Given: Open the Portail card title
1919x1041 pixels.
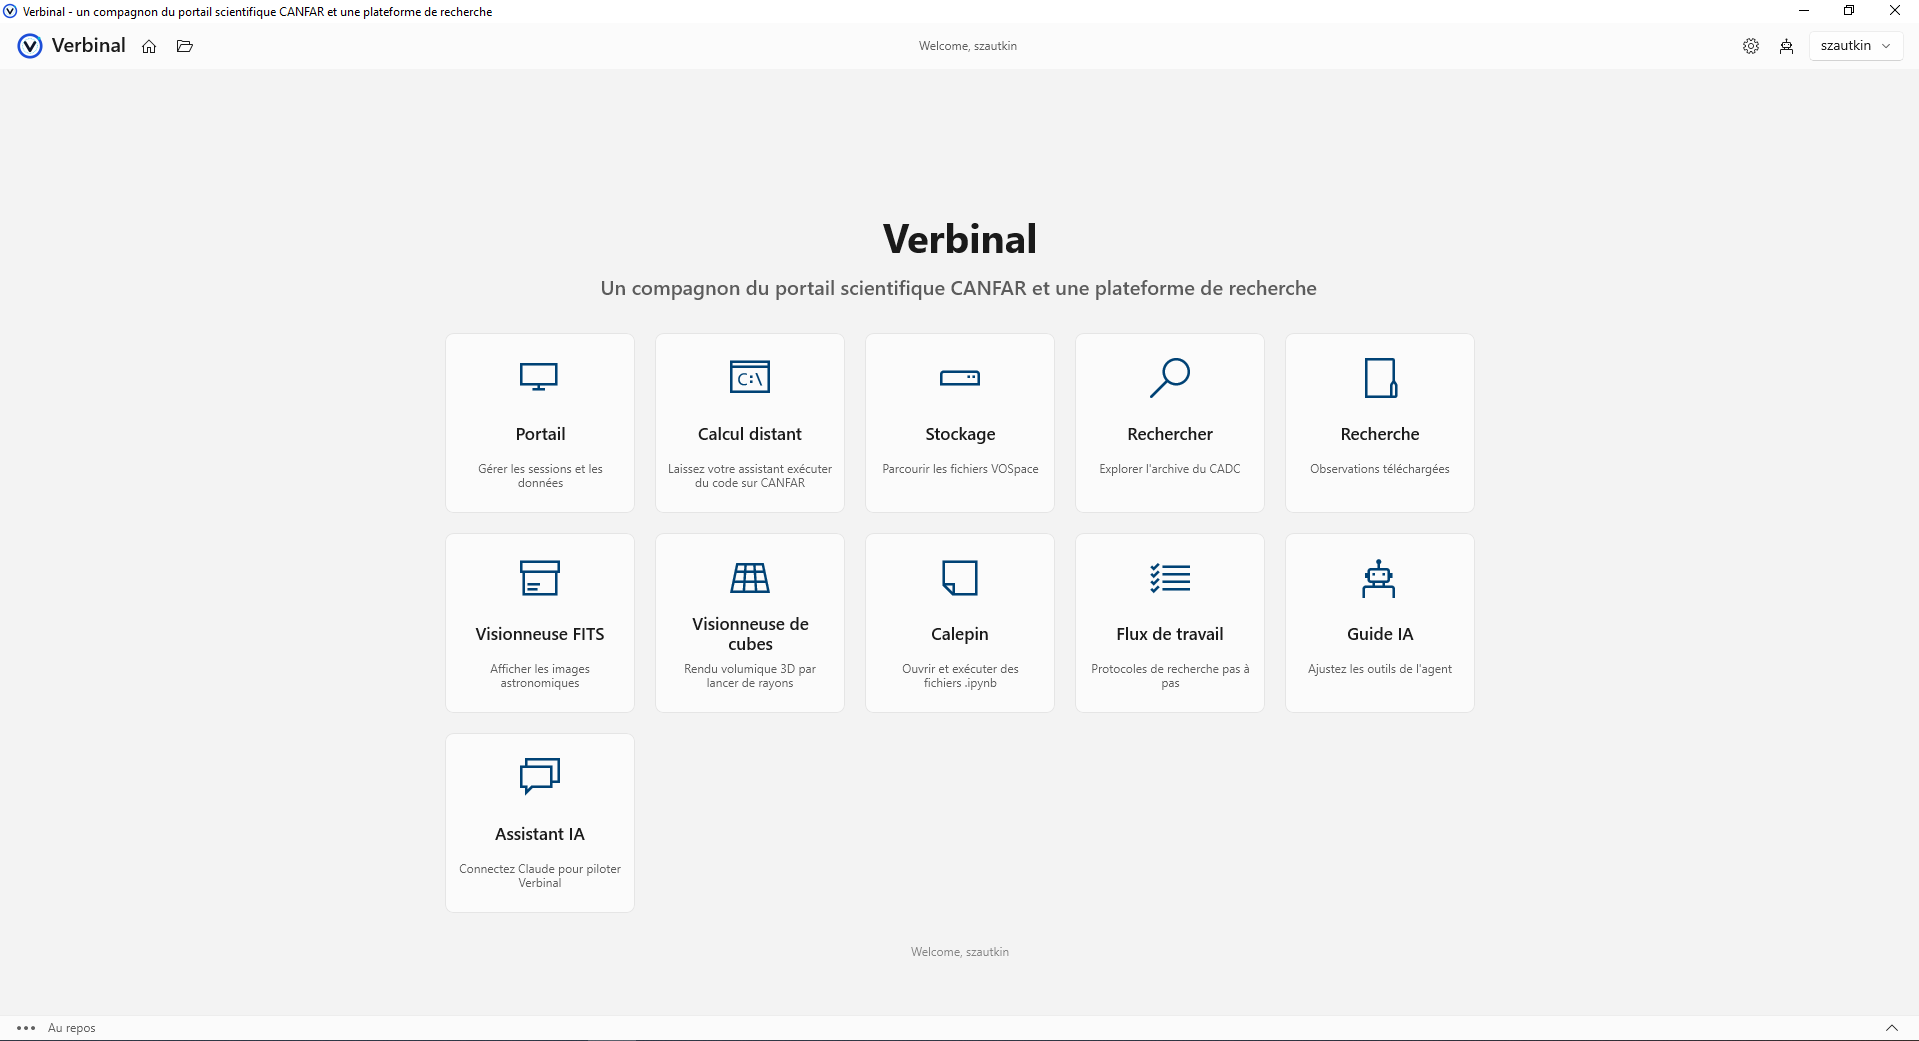Looking at the screenshot, I should coord(540,434).
